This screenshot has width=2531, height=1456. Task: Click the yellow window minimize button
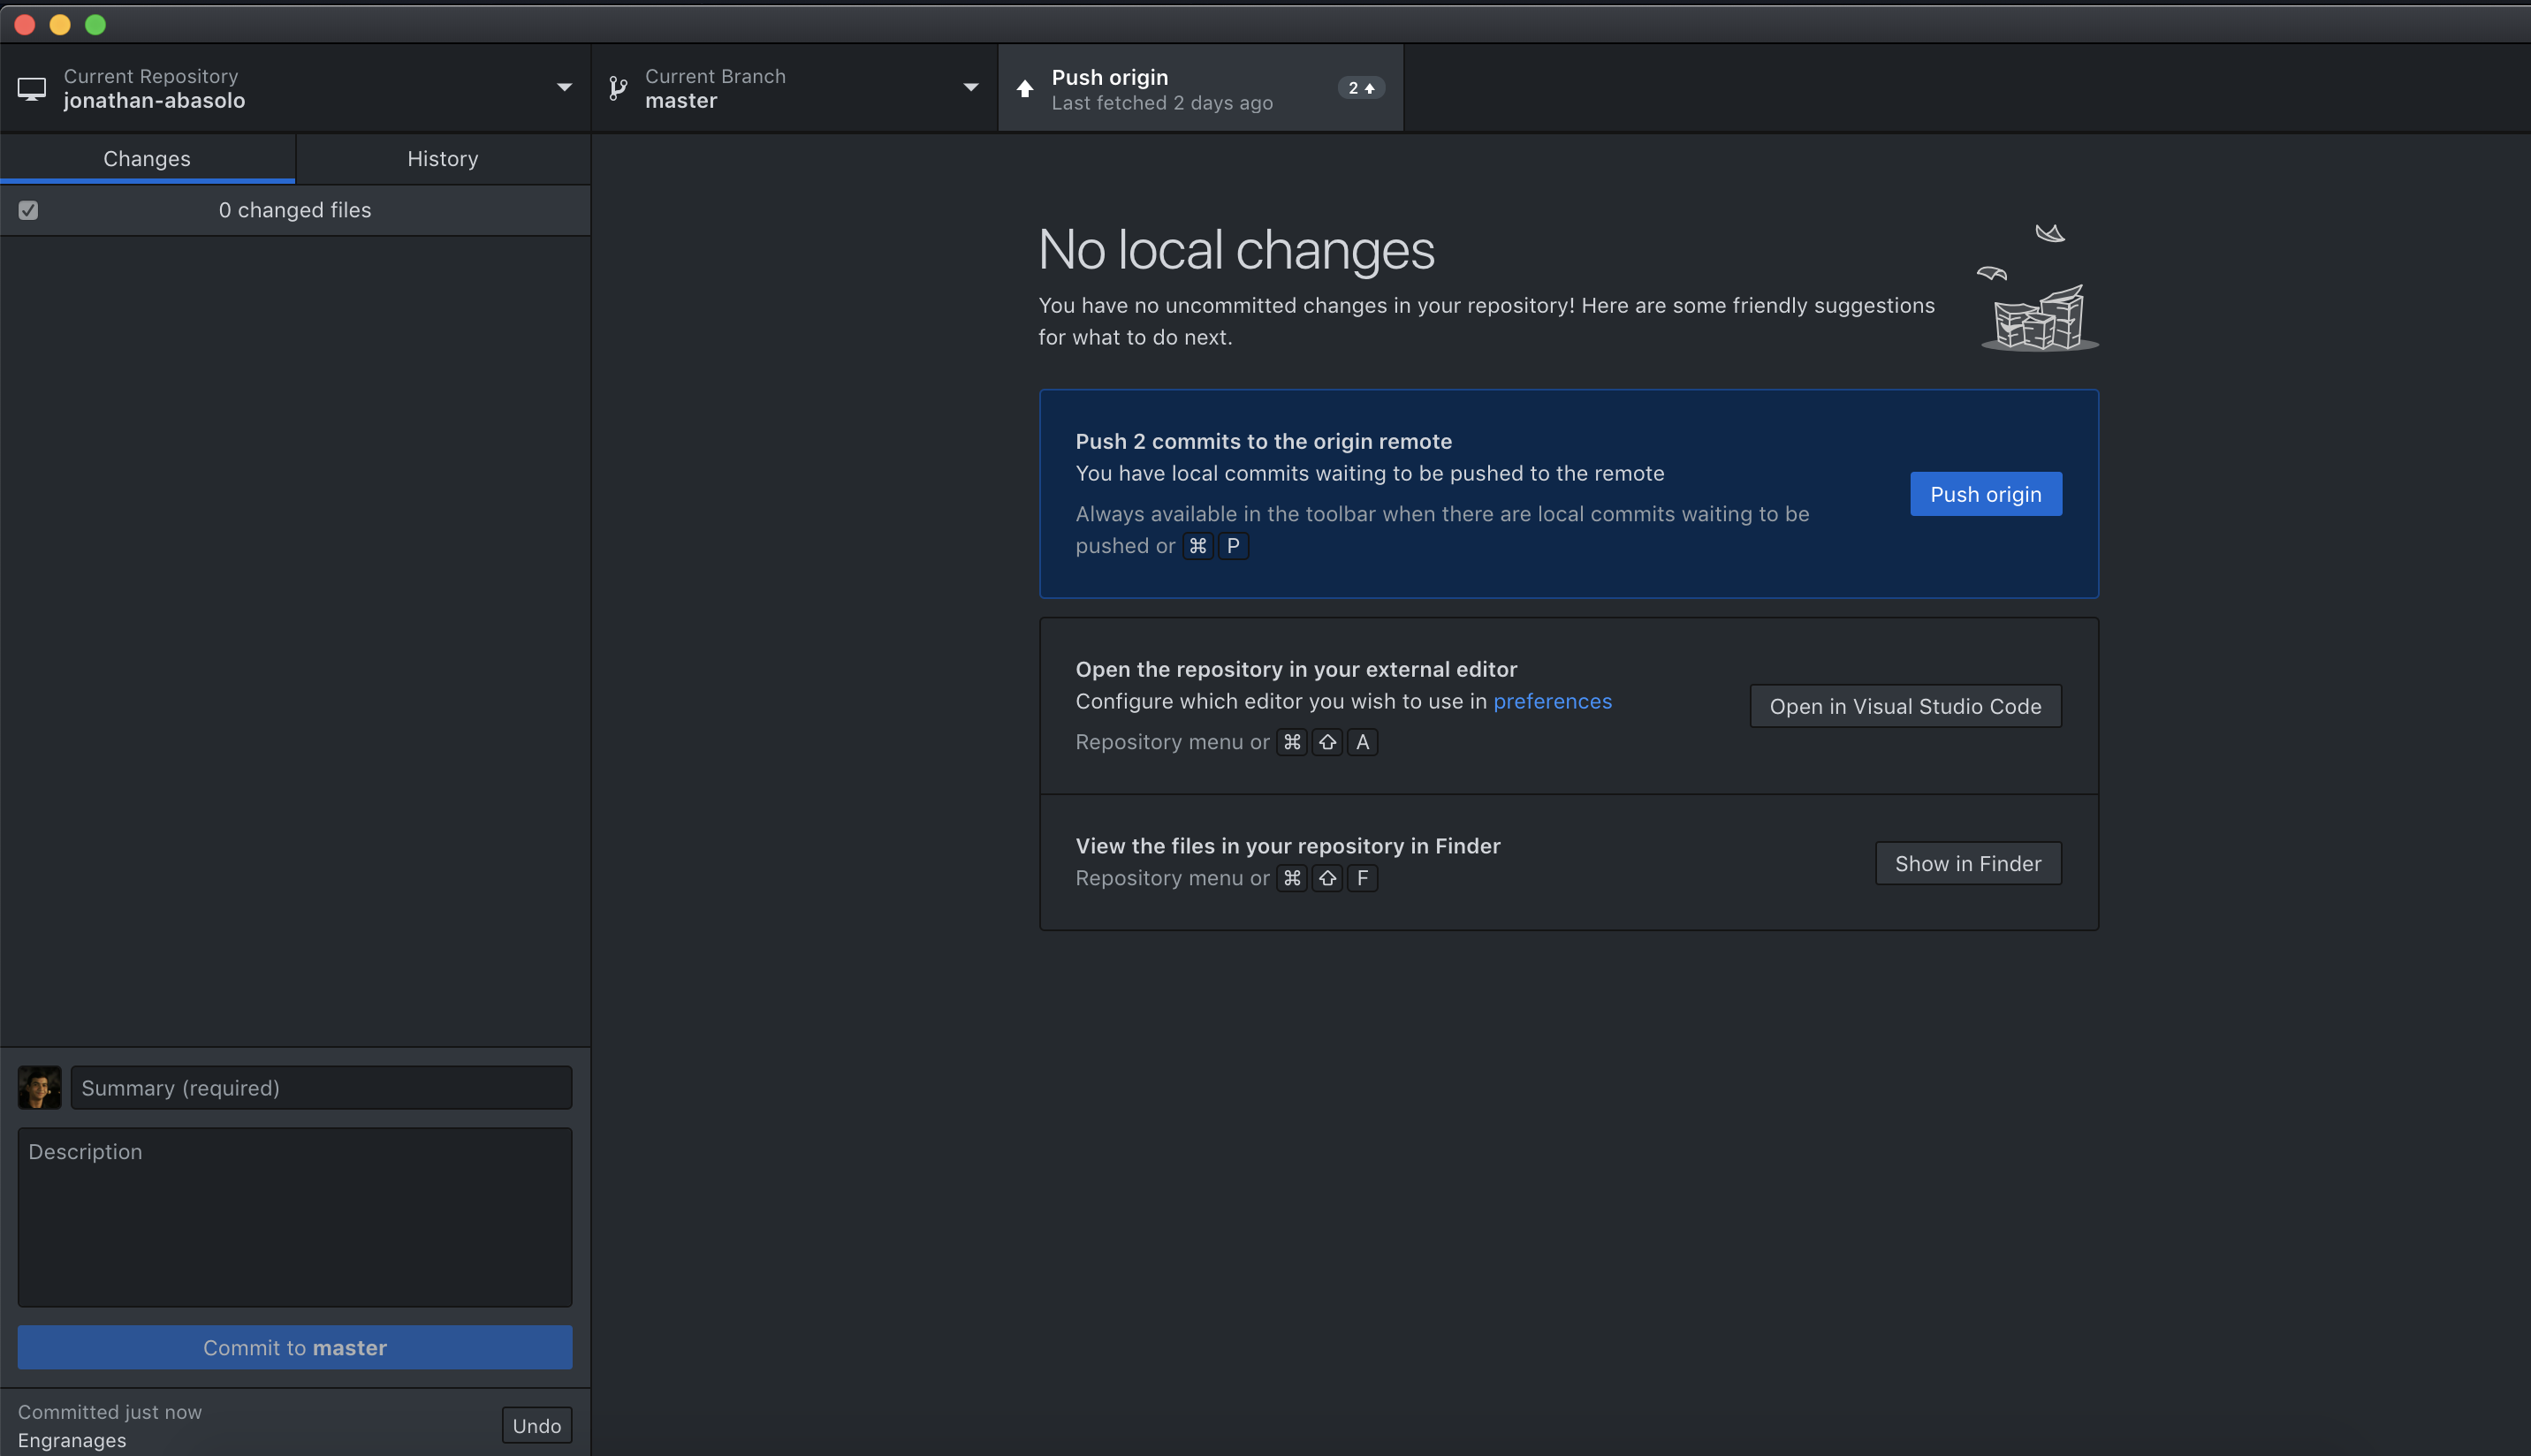point(60,25)
